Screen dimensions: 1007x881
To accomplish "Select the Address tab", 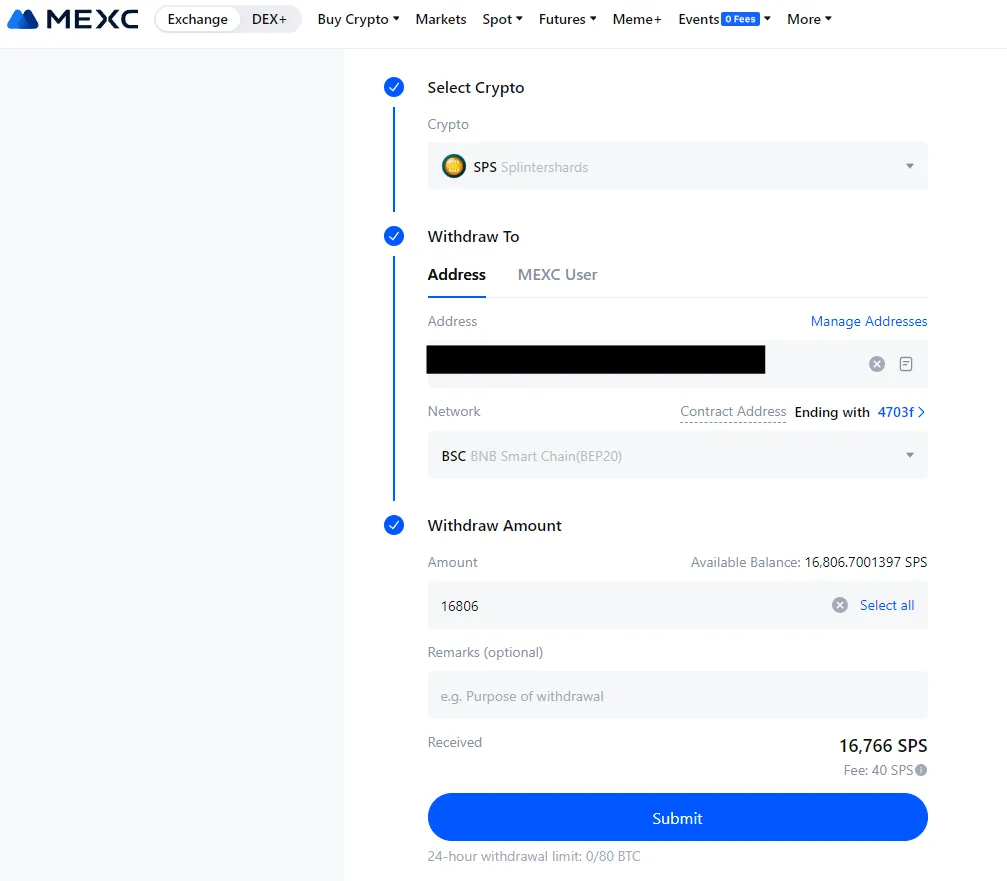I will coord(457,275).
